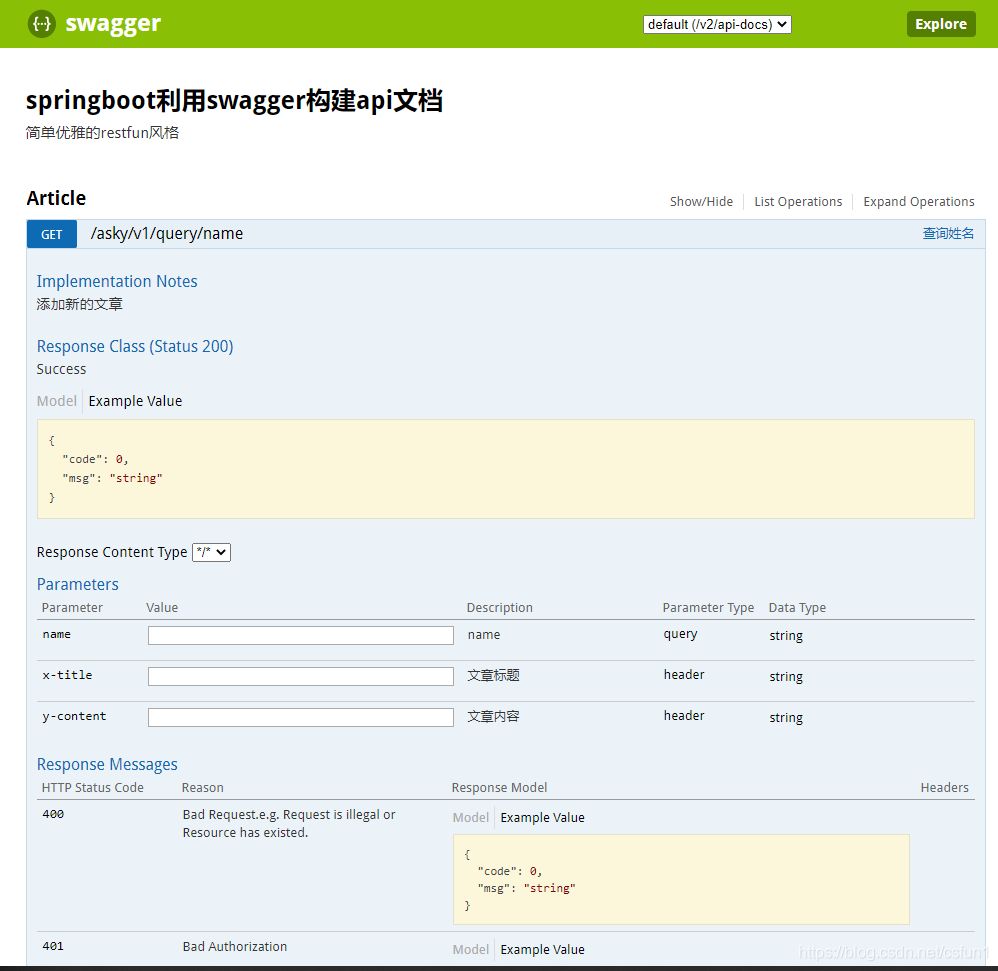
Task: Click the Explore button
Action: click(x=941, y=24)
